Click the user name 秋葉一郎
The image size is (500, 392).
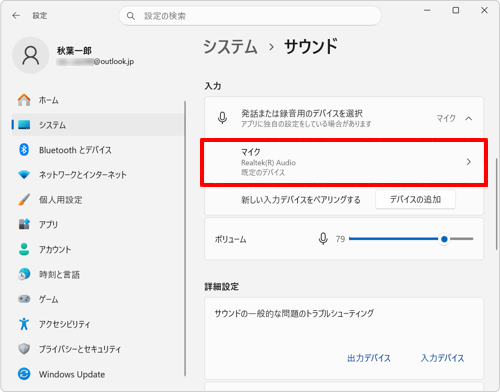point(74,51)
